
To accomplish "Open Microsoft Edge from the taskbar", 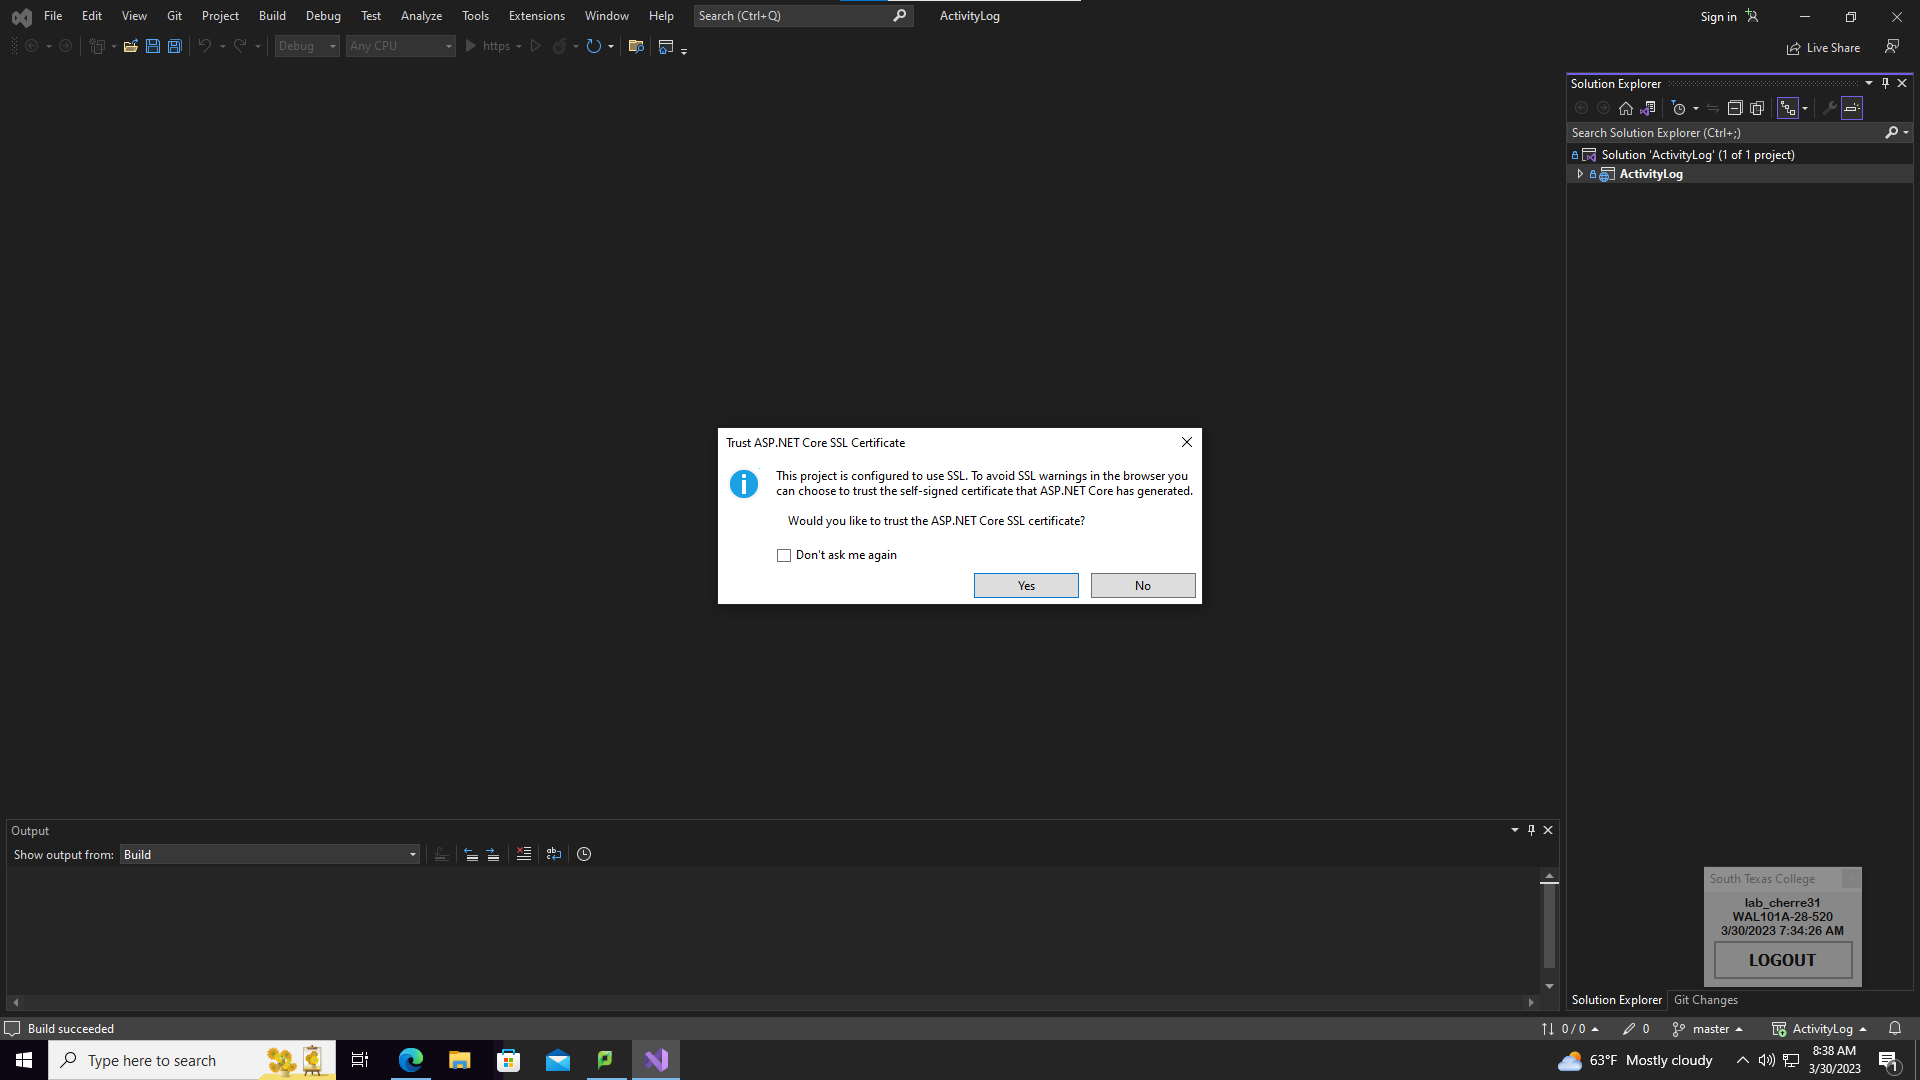I will coord(411,1060).
